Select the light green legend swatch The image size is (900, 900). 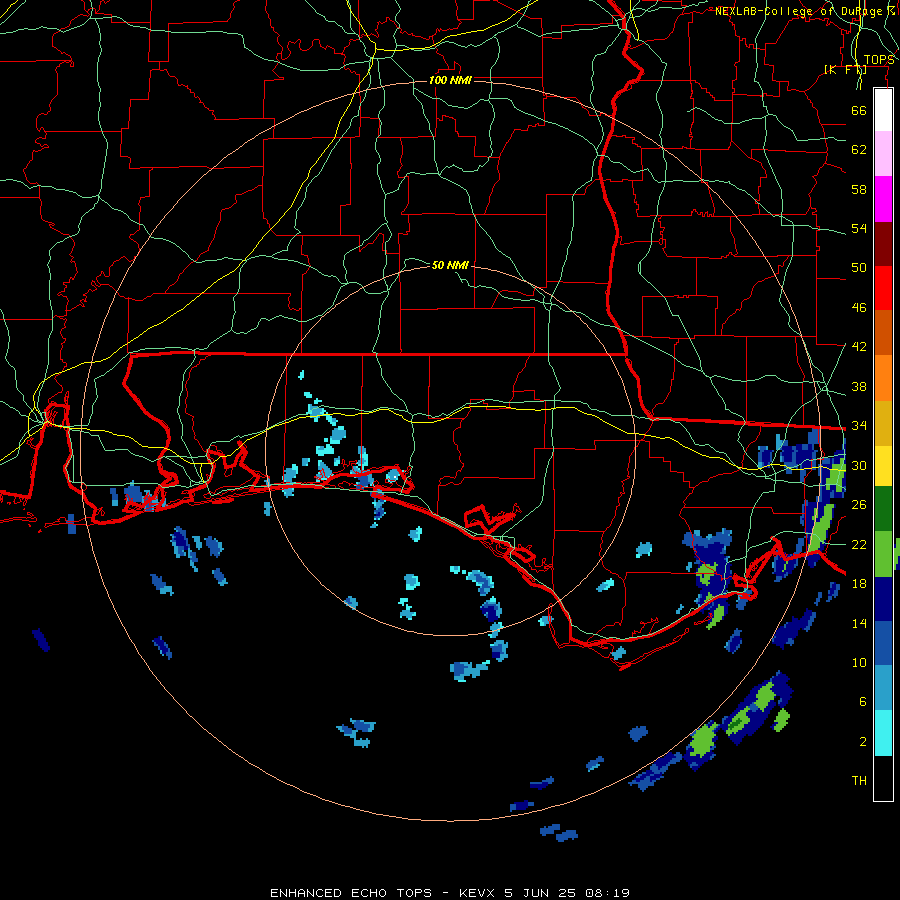[883, 554]
